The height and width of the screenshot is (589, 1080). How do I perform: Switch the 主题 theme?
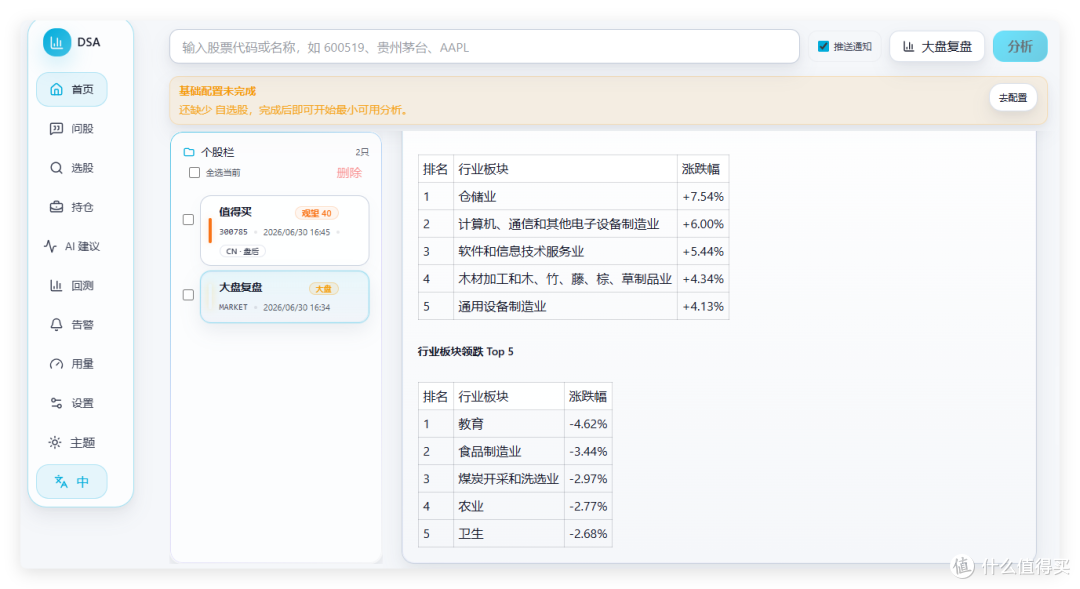(72, 443)
